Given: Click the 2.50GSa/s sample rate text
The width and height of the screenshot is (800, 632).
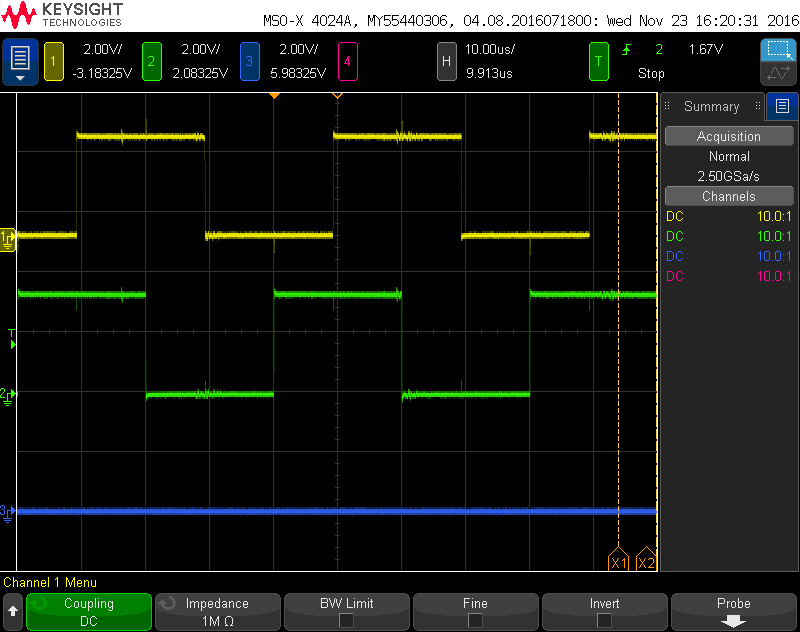Looking at the screenshot, I should [x=729, y=176].
